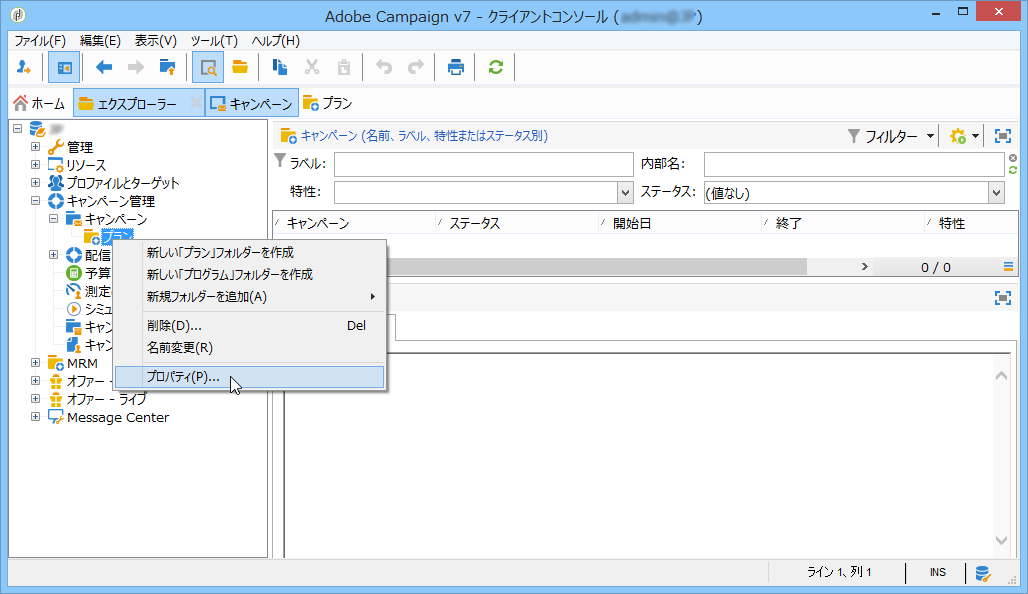Screen dimensions: 1028x594
Task: Click the horizontal scrollbar right arrow
Action: coord(865,266)
